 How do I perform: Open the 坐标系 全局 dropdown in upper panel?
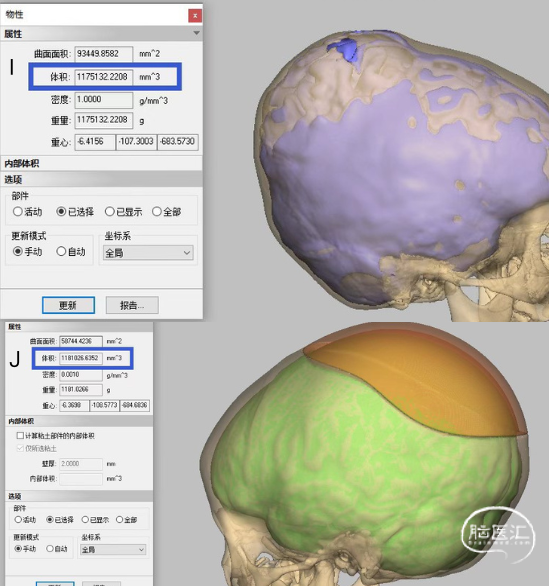pos(148,253)
